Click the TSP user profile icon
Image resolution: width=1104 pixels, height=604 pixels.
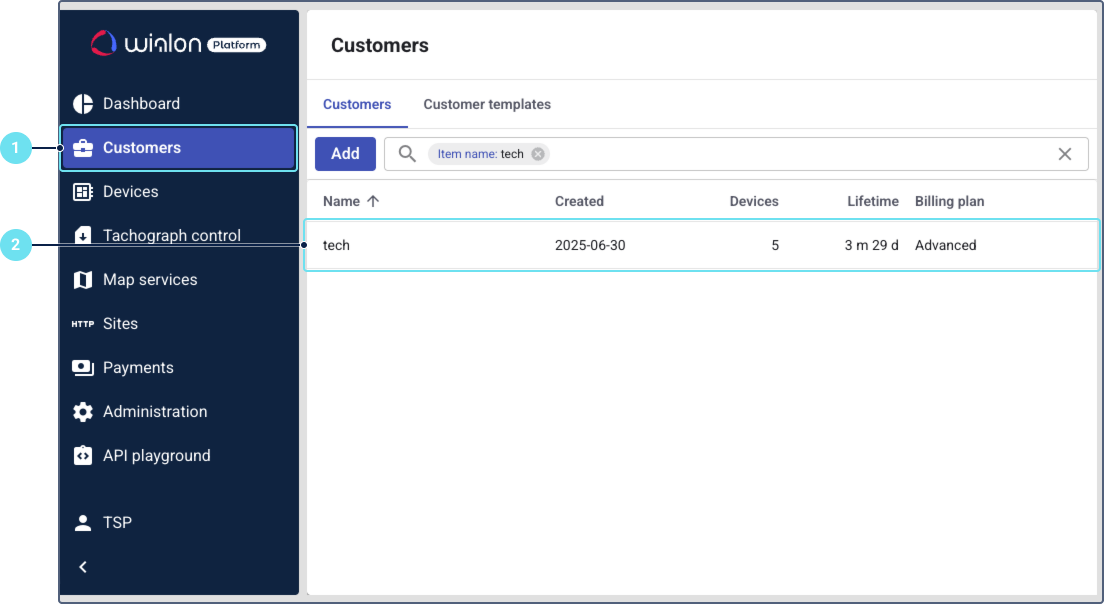[x=83, y=522]
